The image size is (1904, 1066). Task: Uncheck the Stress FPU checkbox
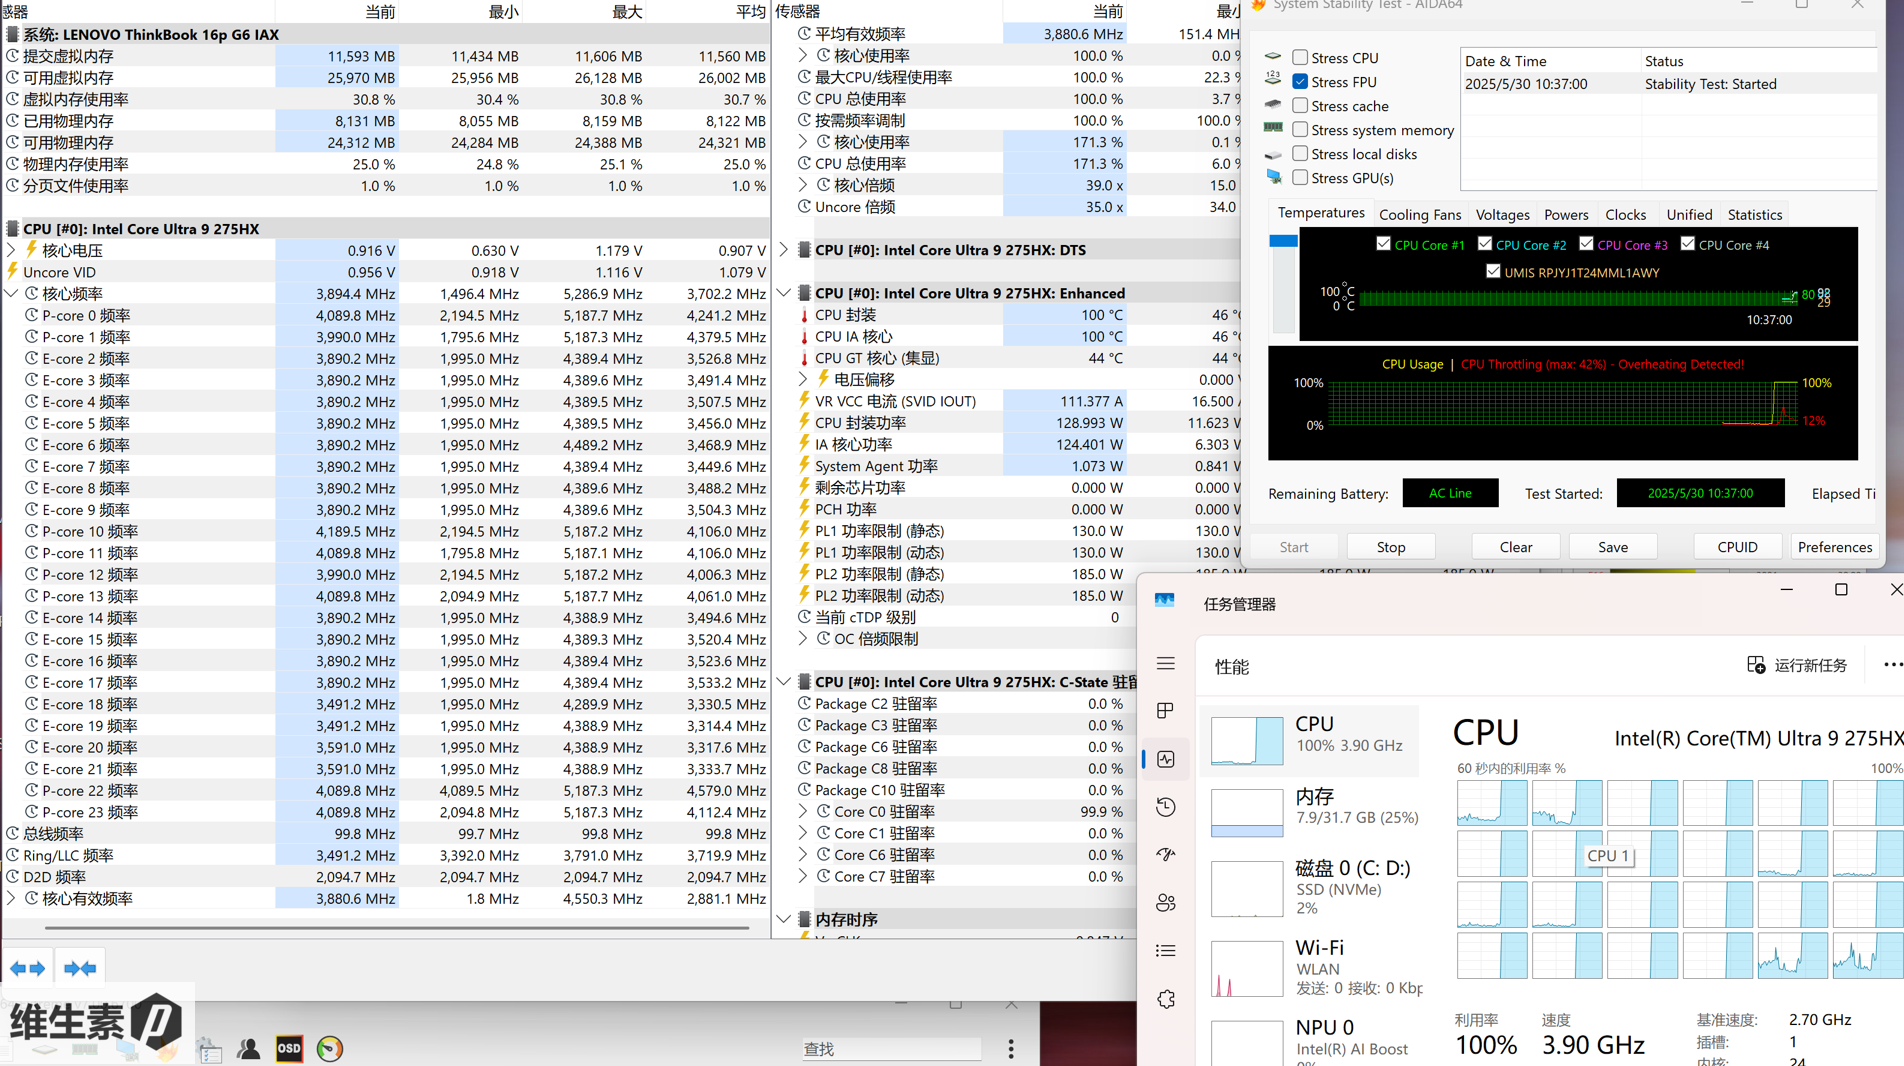[1300, 82]
